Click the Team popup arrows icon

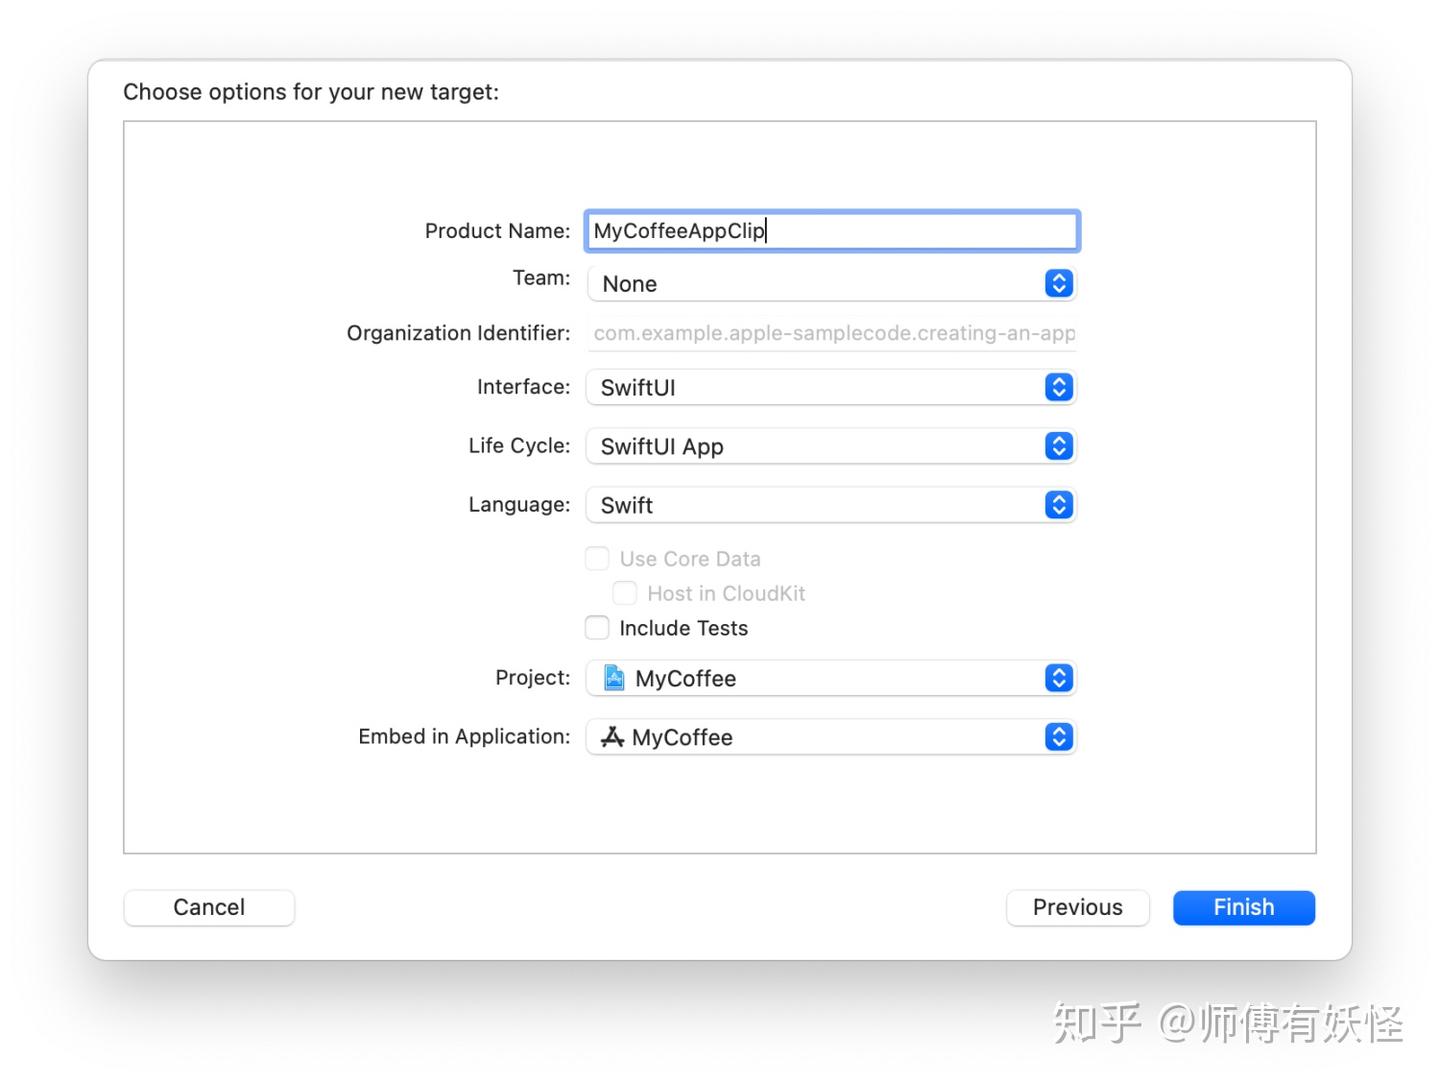[1058, 284]
